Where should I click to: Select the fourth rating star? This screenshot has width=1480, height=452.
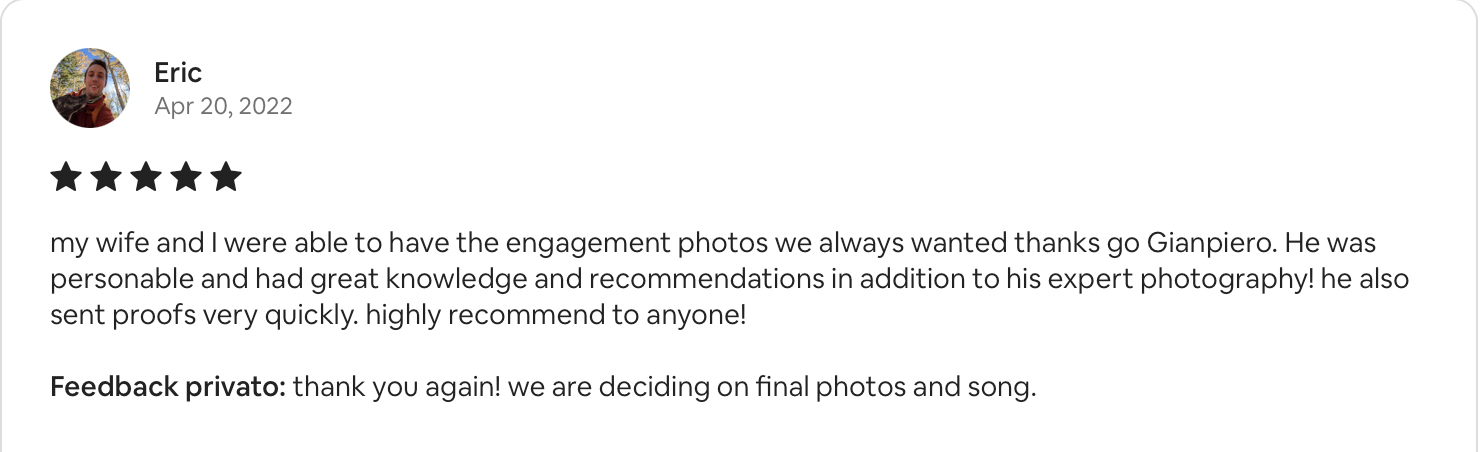coord(186,177)
